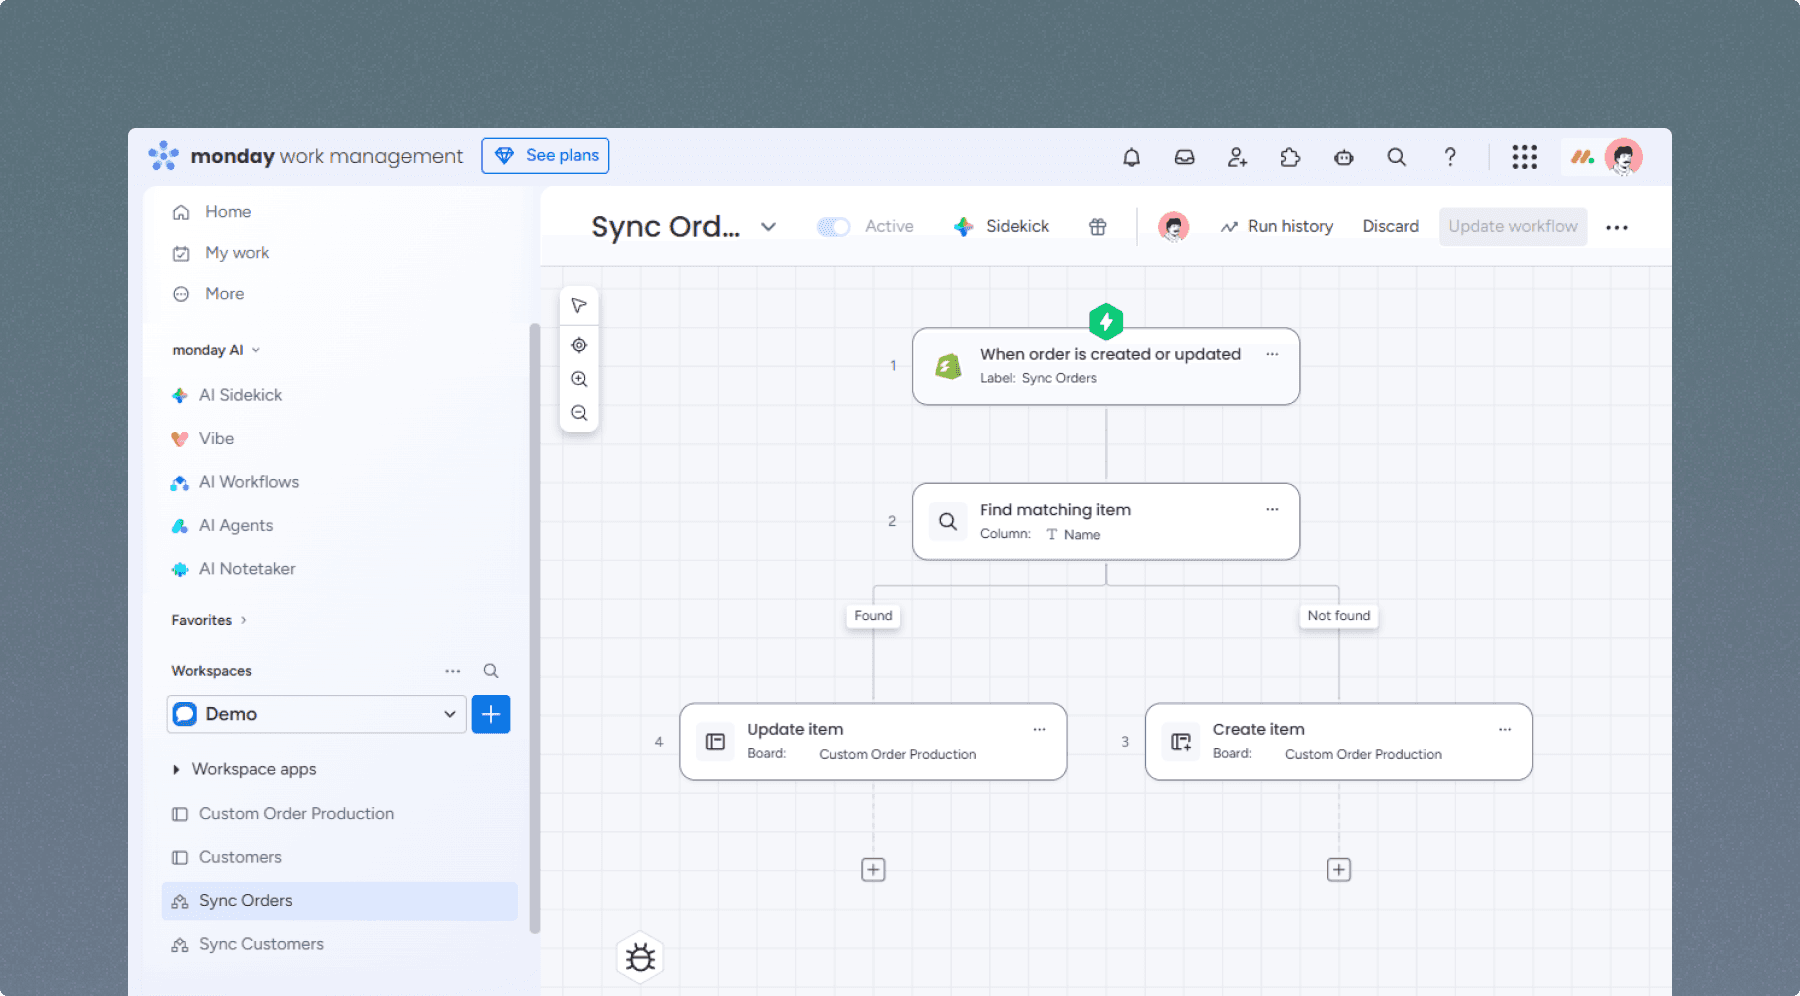Open Update item's three-dot menu
This screenshot has height=996, width=1800.
coord(1039,729)
